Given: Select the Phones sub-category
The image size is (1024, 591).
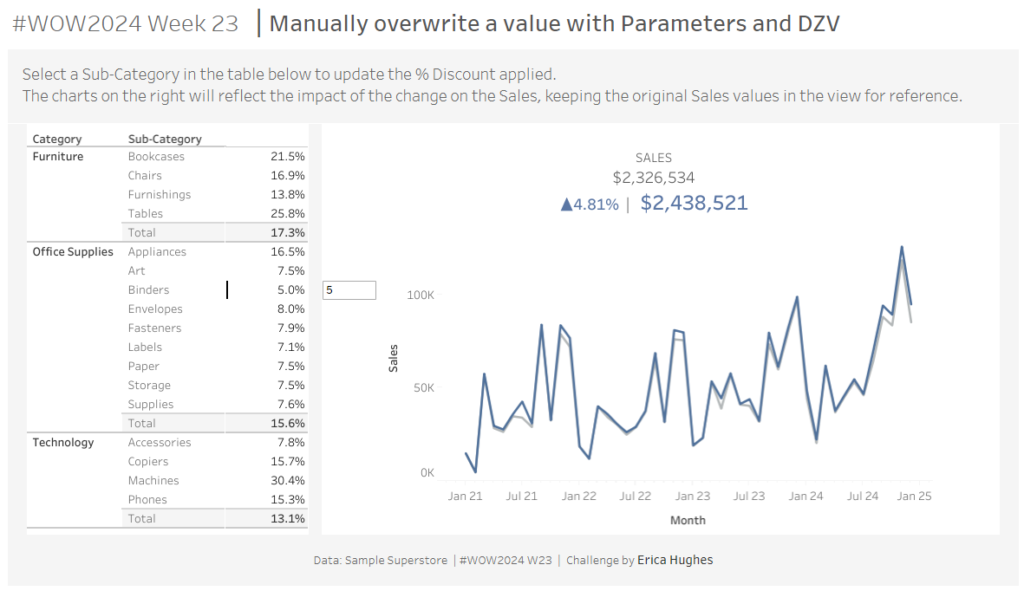Looking at the screenshot, I should tap(147, 500).
